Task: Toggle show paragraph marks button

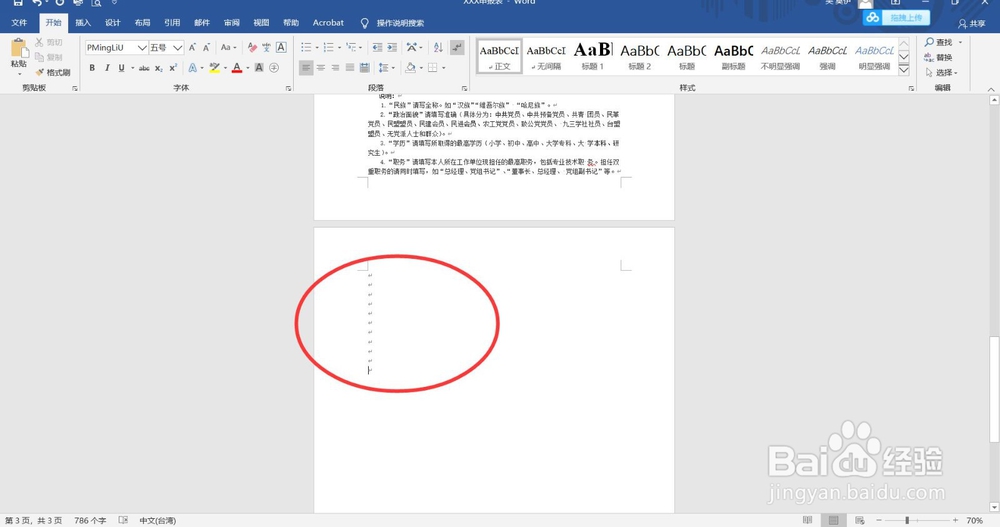Action: coord(457,48)
